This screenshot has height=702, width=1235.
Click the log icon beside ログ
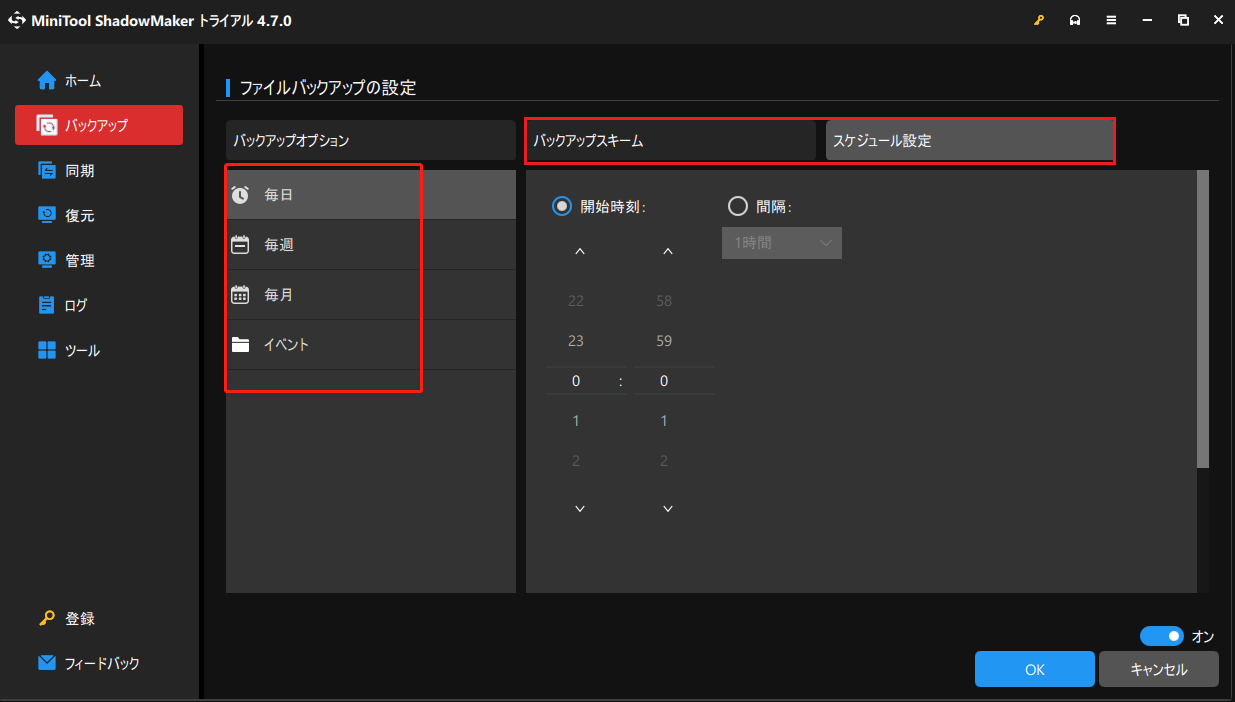47,305
